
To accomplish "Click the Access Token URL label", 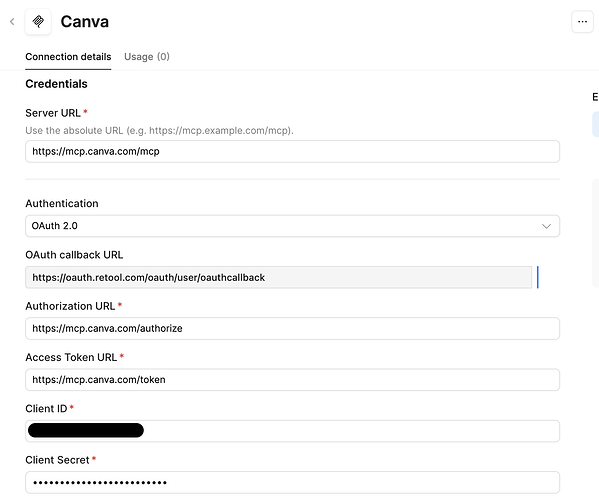I will tap(71, 357).
